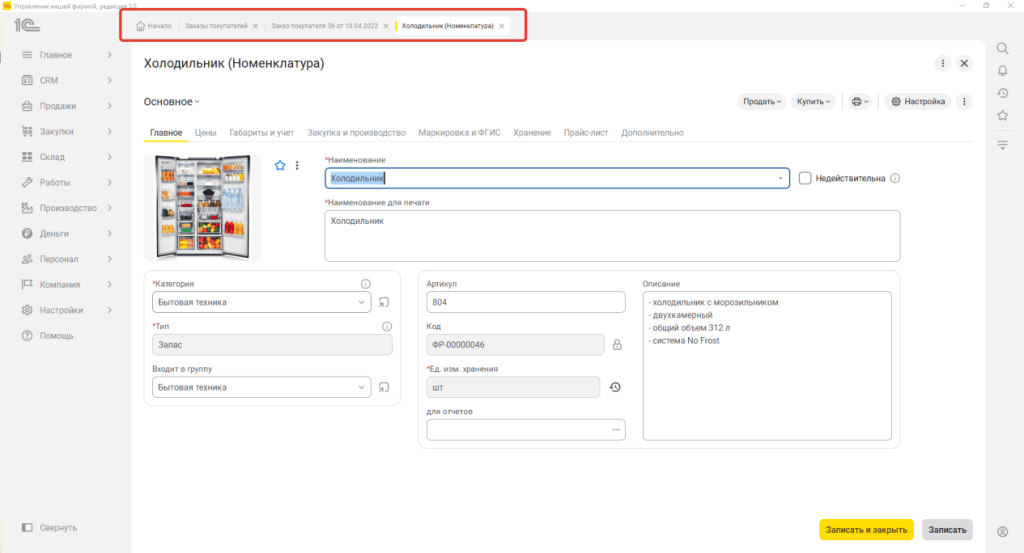
Task: Mark Холодильник as favorite with blue star
Action: pos(280,165)
